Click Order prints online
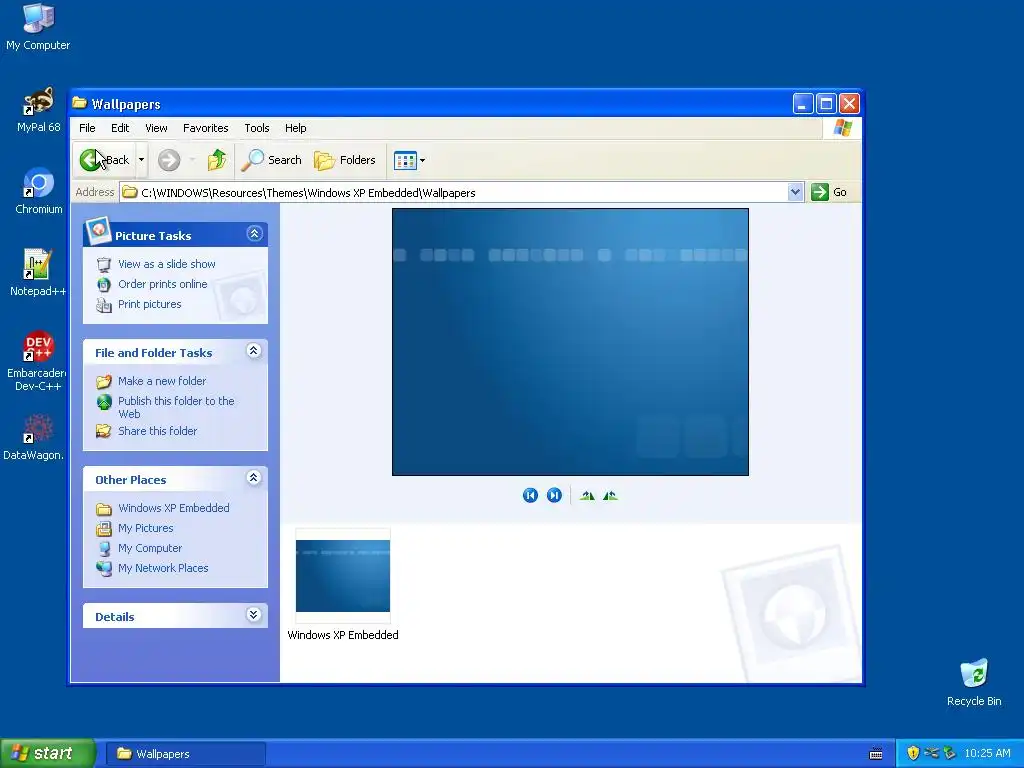This screenshot has width=1024, height=768. 163,284
